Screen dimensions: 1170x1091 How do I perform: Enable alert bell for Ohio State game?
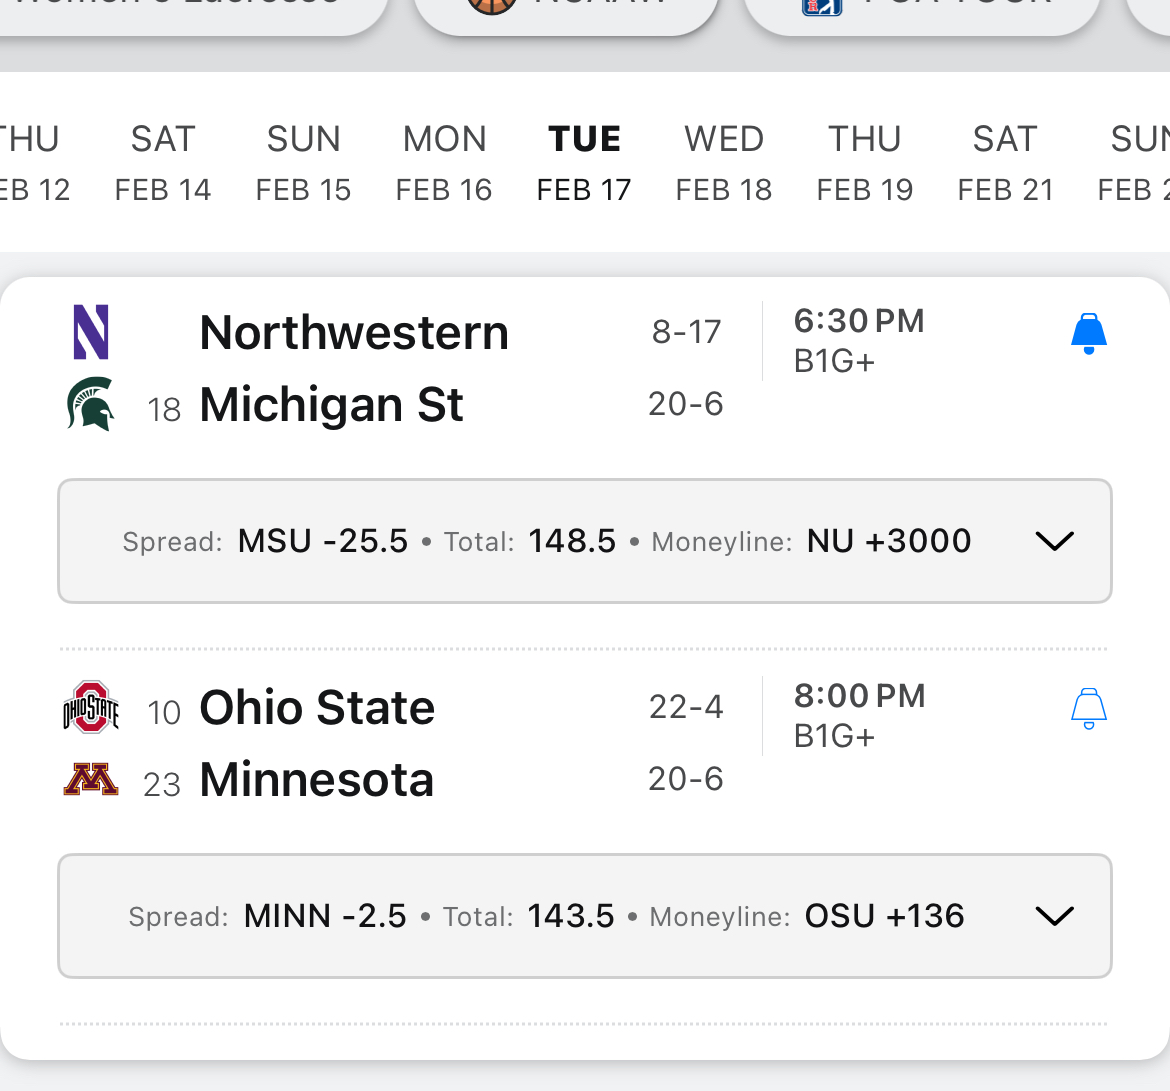click(1088, 708)
